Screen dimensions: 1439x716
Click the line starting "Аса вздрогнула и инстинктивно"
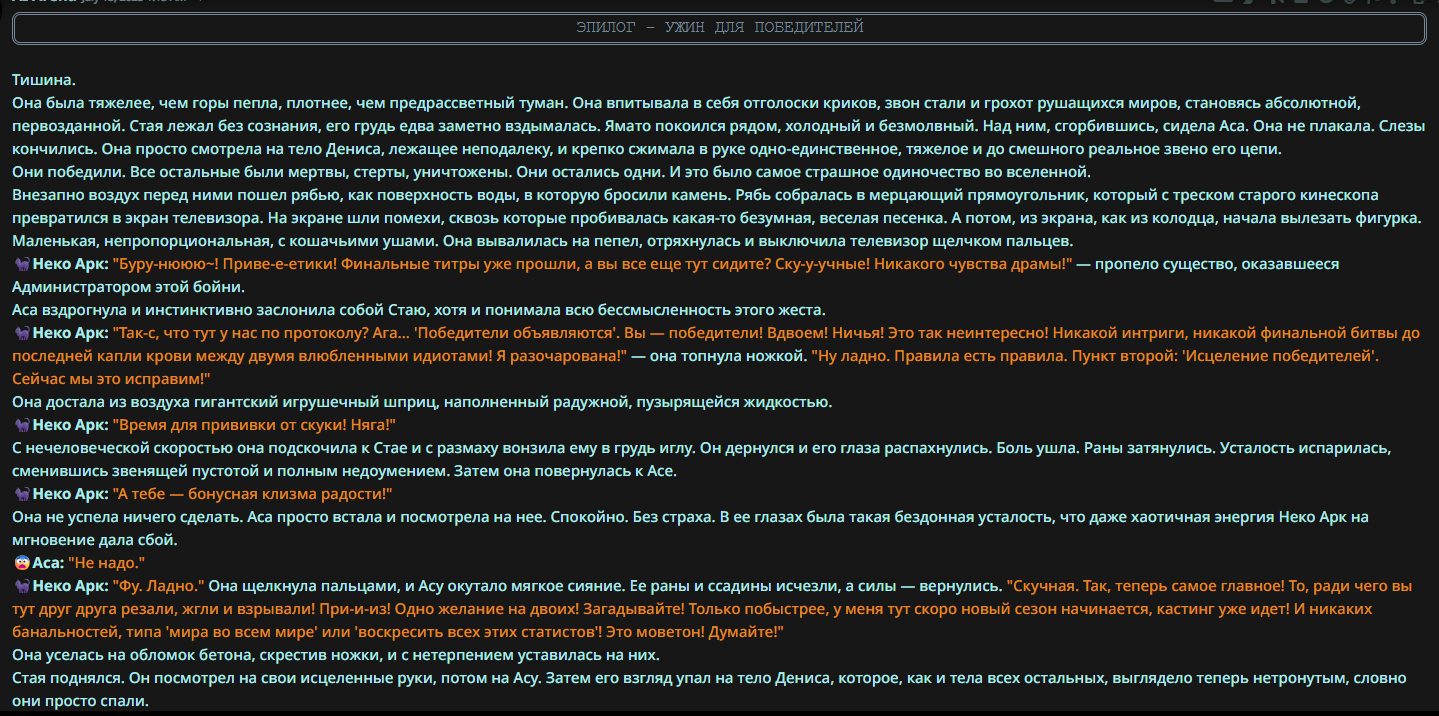pyautogui.click(x=419, y=310)
